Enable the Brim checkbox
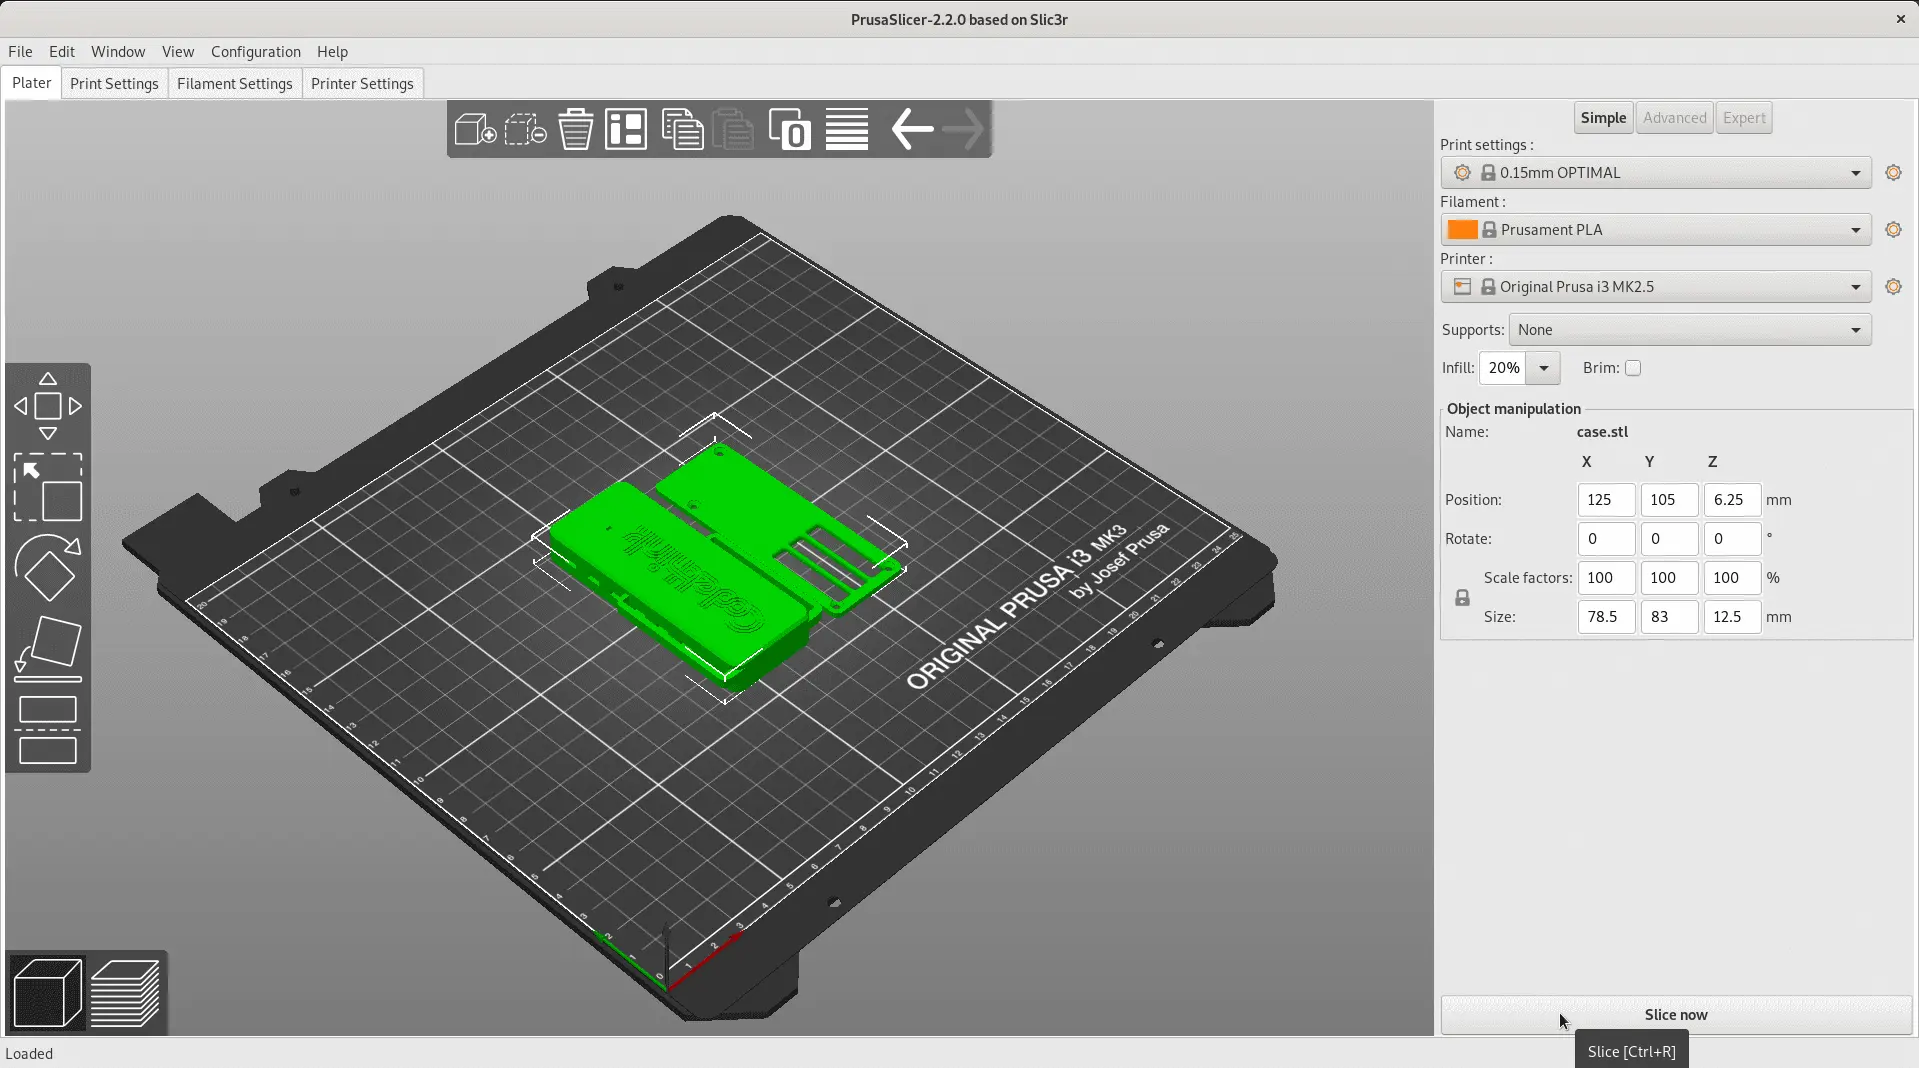Viewport: 1919px width, 1068px height. [1633, 368]
